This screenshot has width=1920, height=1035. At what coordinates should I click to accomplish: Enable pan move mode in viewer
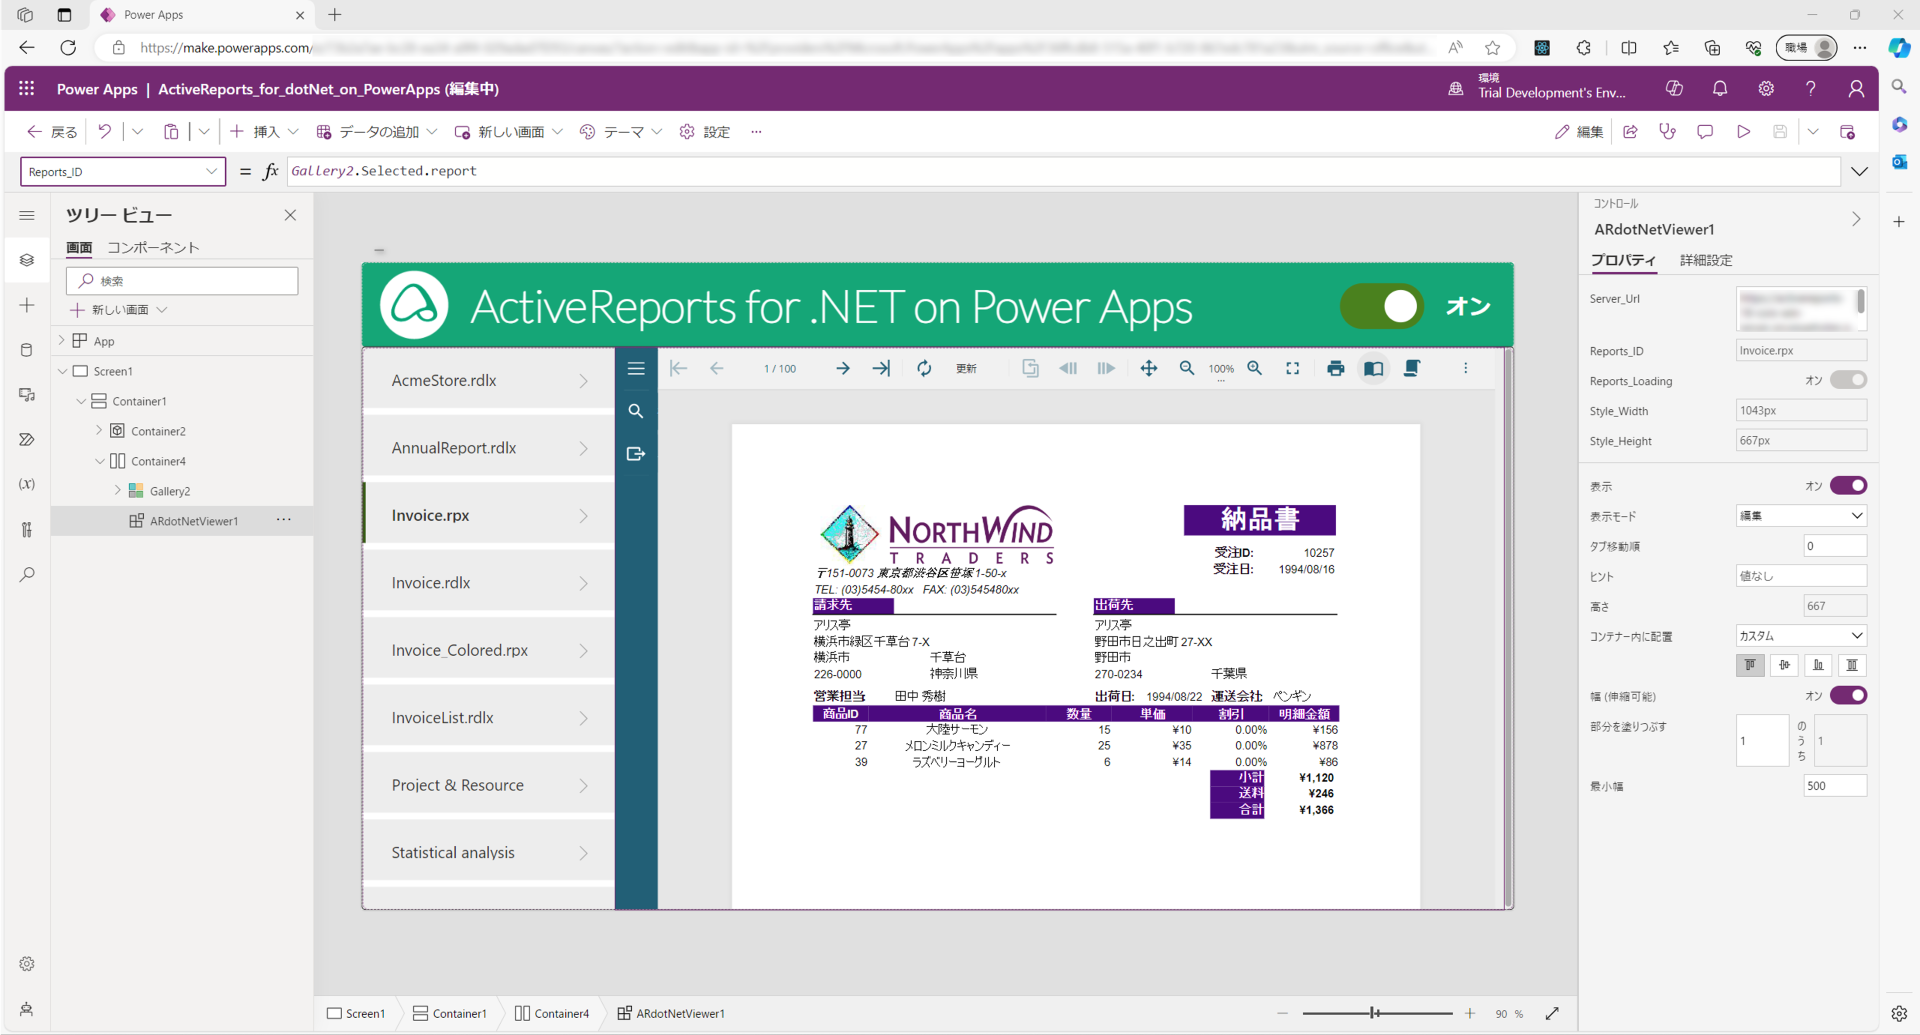(x=1149, y=368)
